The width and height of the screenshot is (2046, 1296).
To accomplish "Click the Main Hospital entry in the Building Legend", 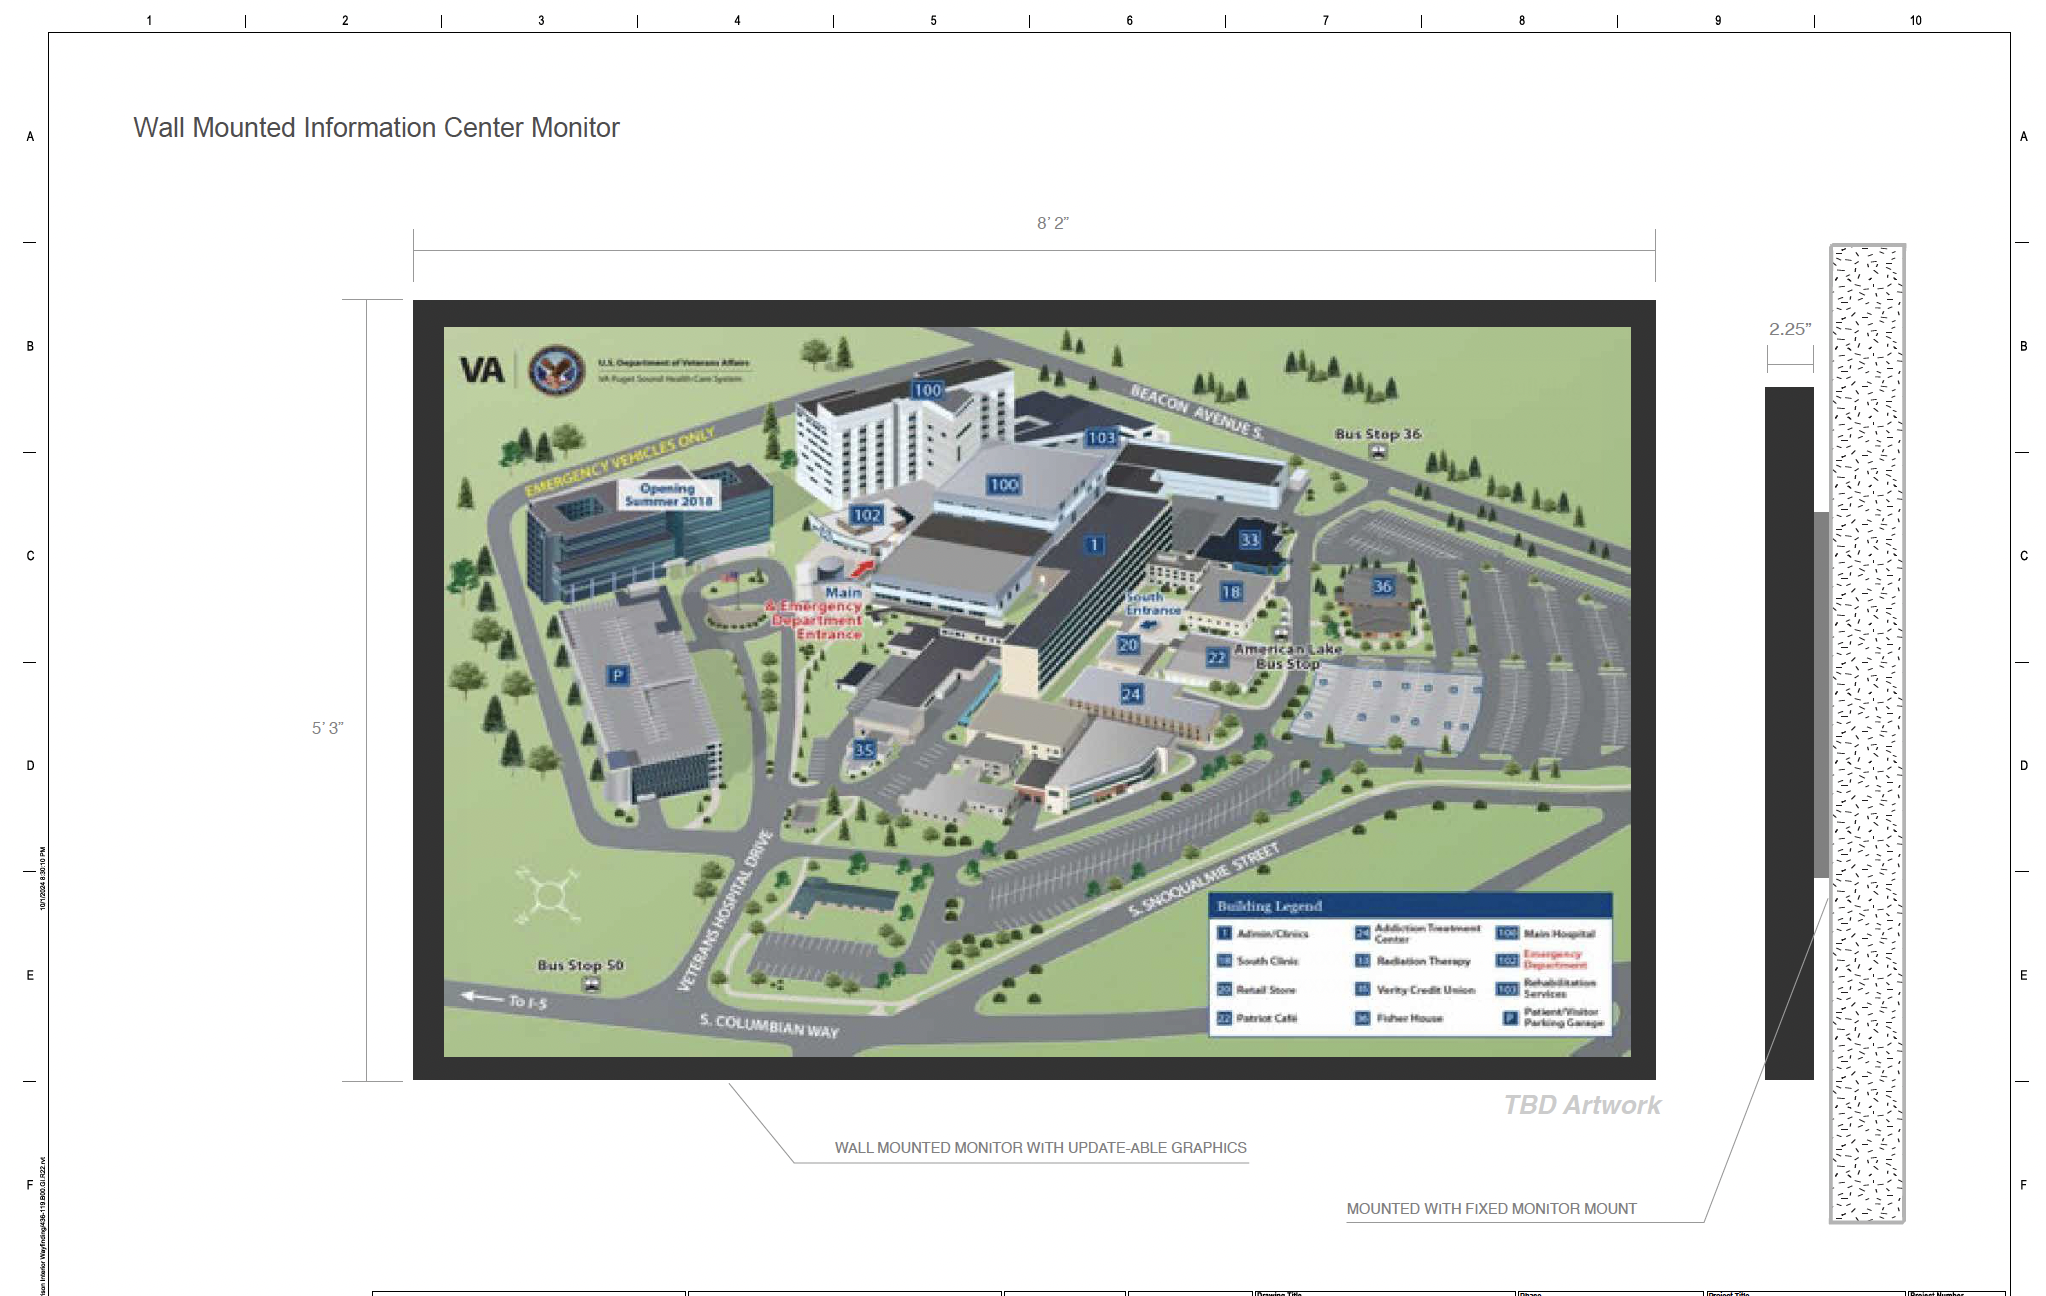I will pyautogui.click(x=1558, y=933).
